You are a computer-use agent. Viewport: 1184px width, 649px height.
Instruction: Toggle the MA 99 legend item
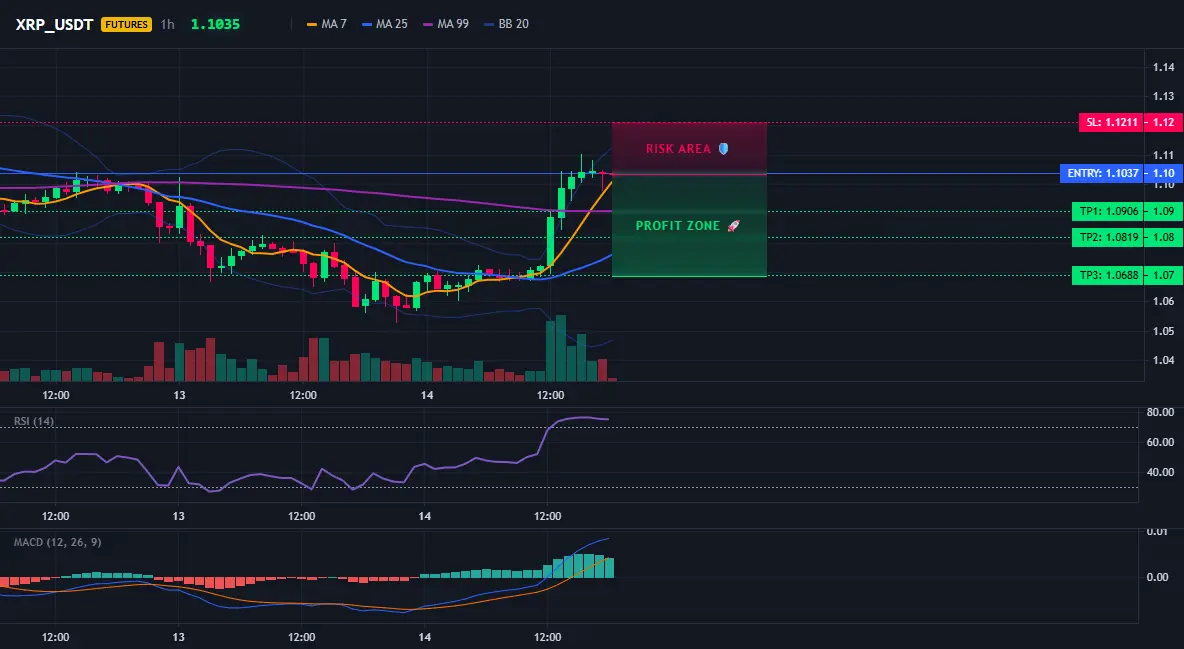tap(446, 24)
